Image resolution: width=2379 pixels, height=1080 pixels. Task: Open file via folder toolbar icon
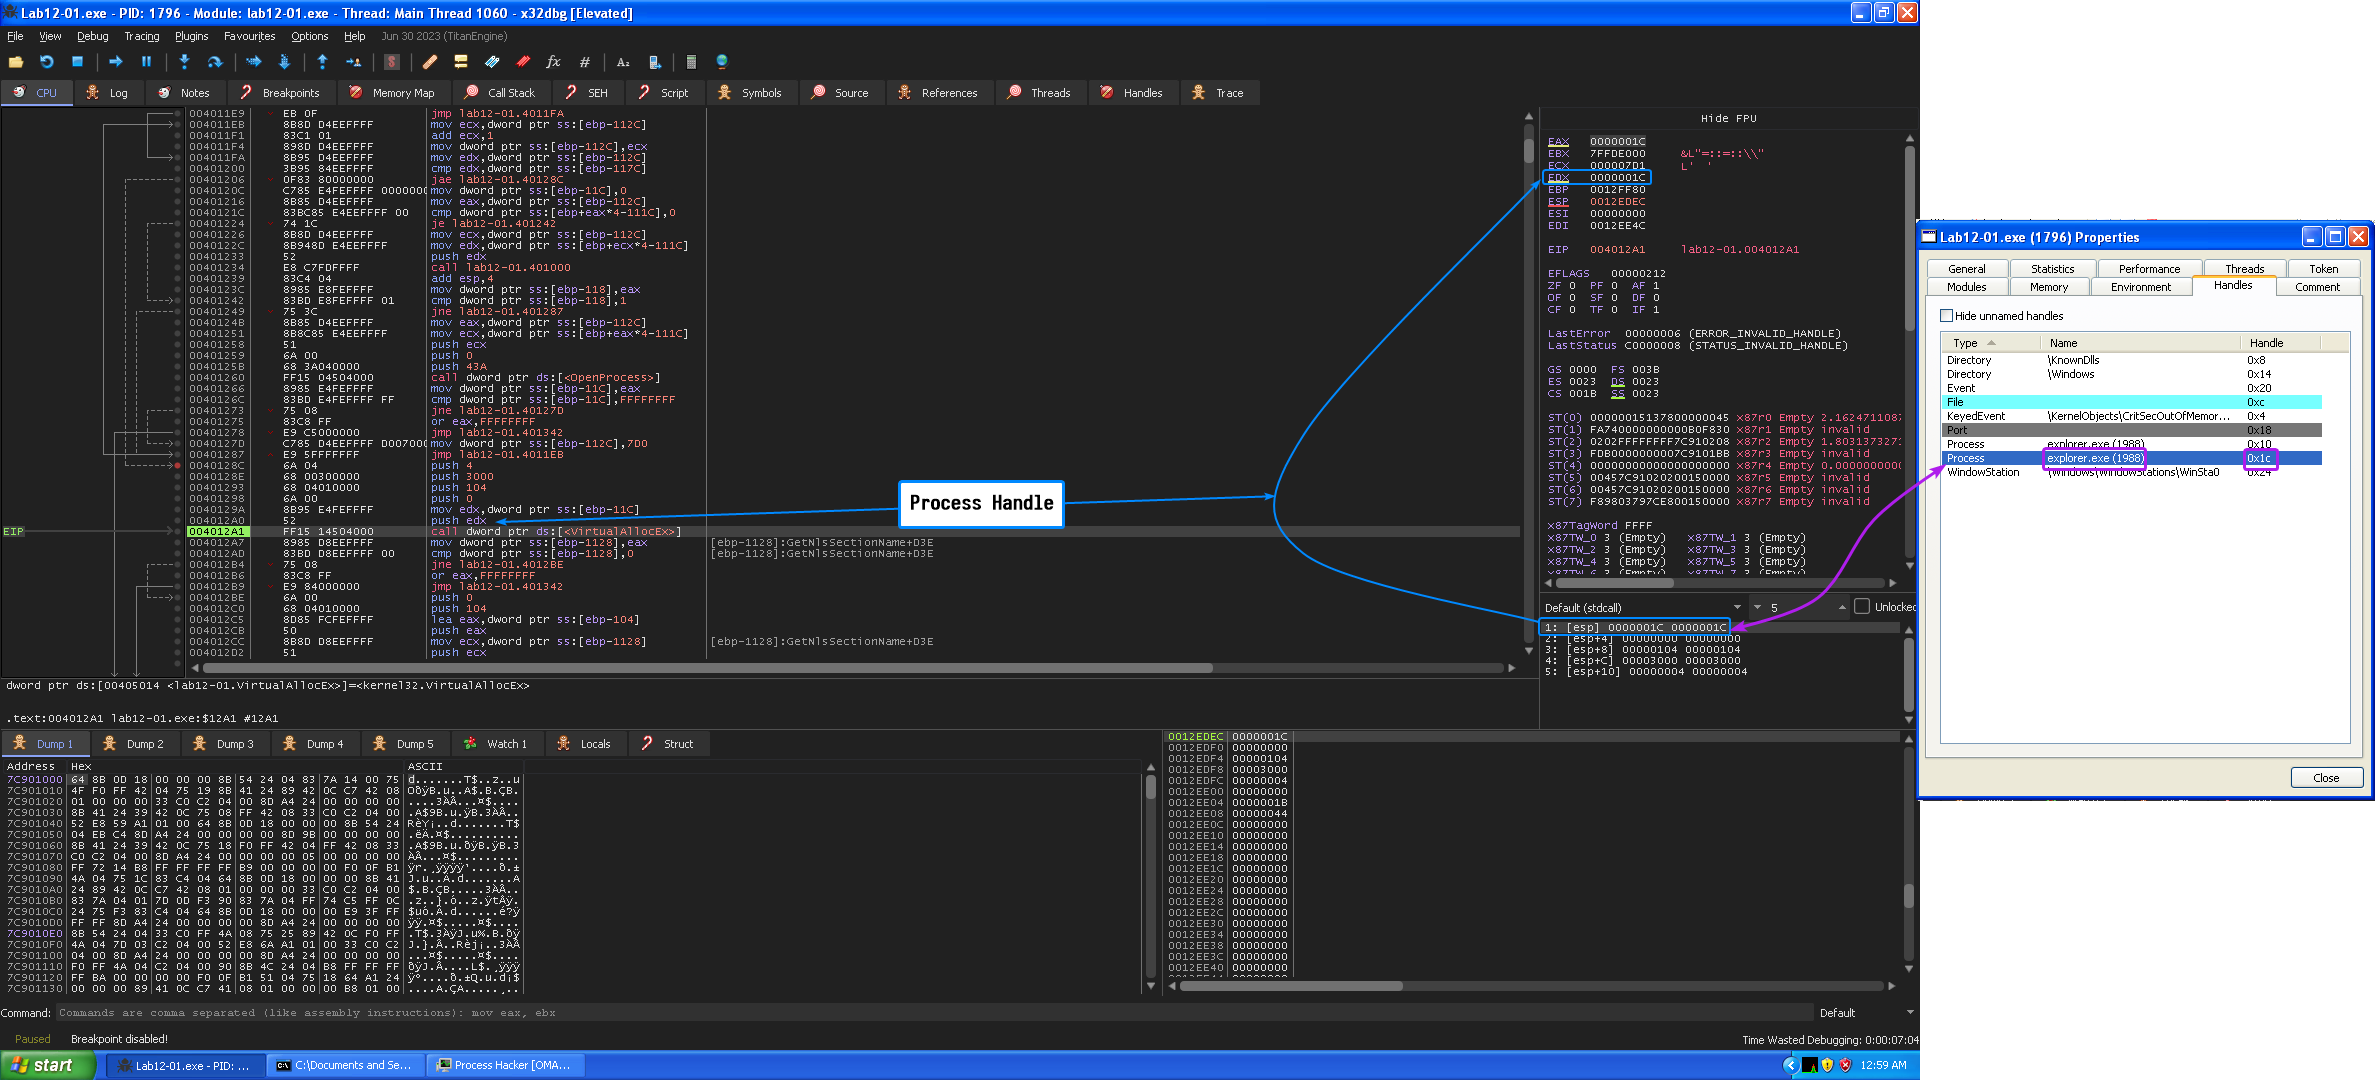tap(16, 62)
